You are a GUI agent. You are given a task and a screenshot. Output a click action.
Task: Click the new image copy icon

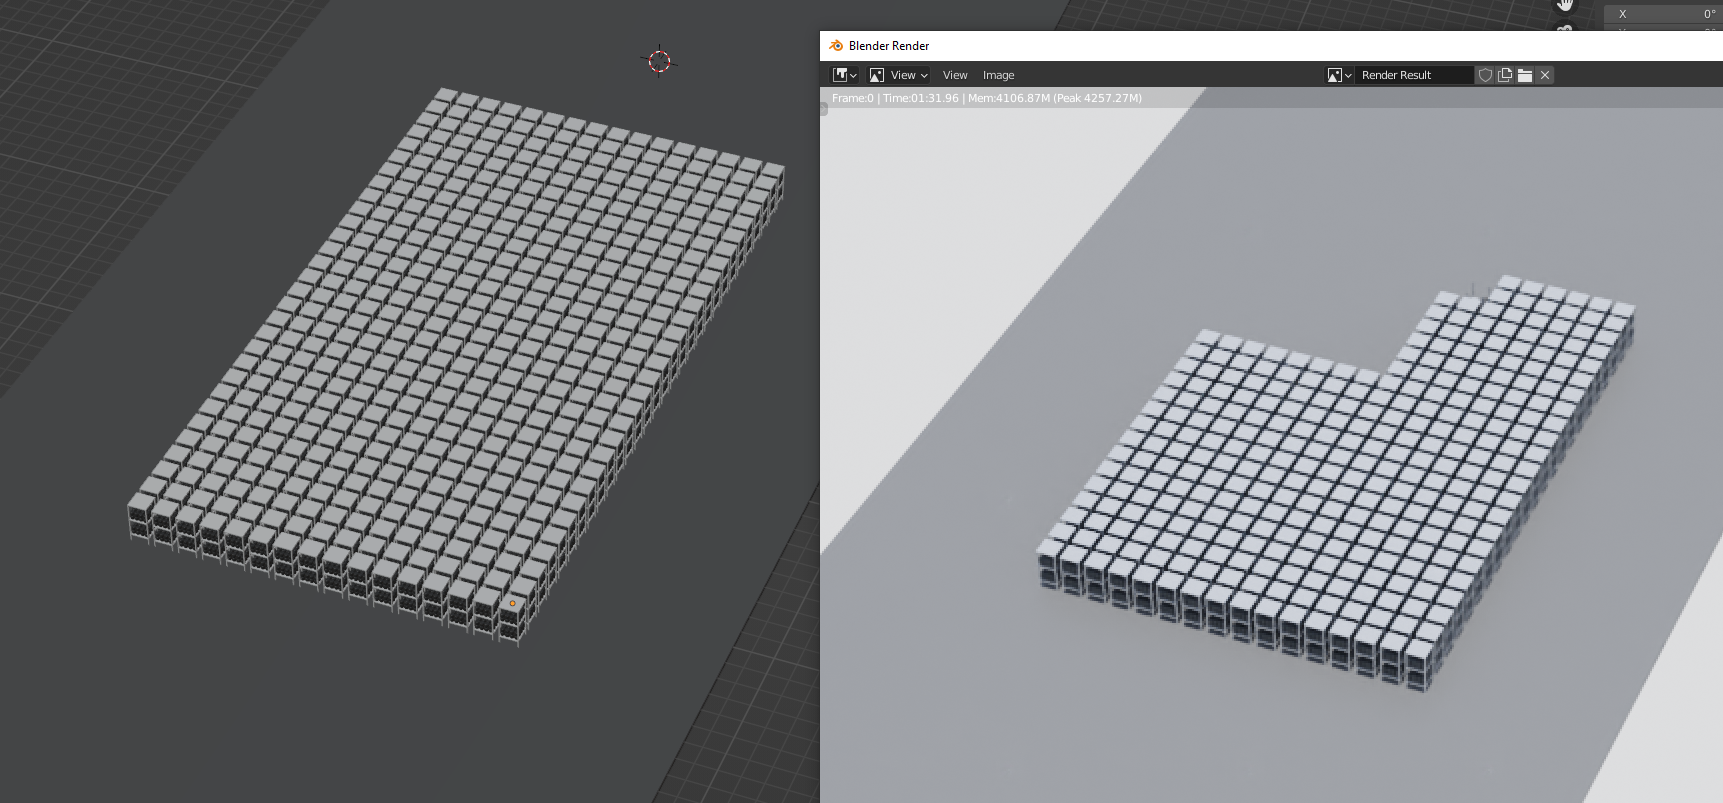click(x=1505, y=75)
